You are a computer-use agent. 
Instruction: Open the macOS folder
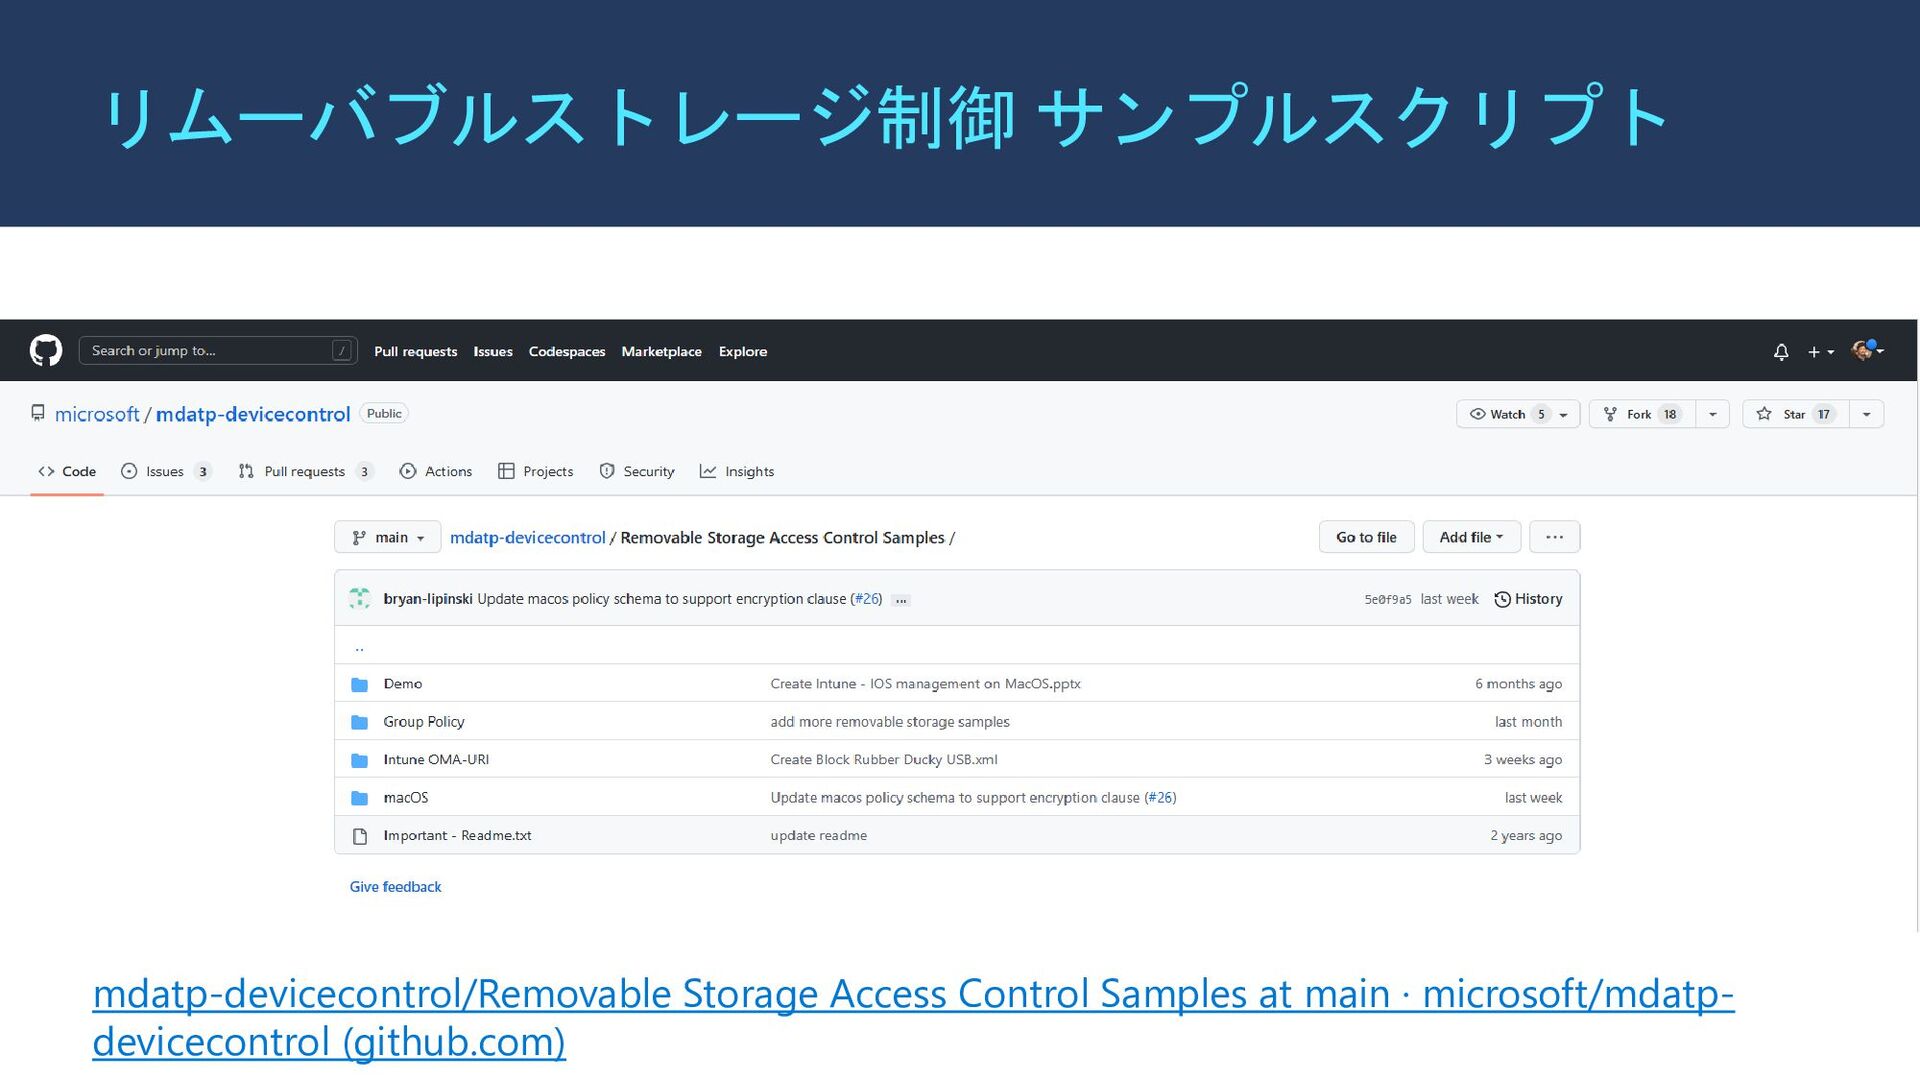click(406, 798)
